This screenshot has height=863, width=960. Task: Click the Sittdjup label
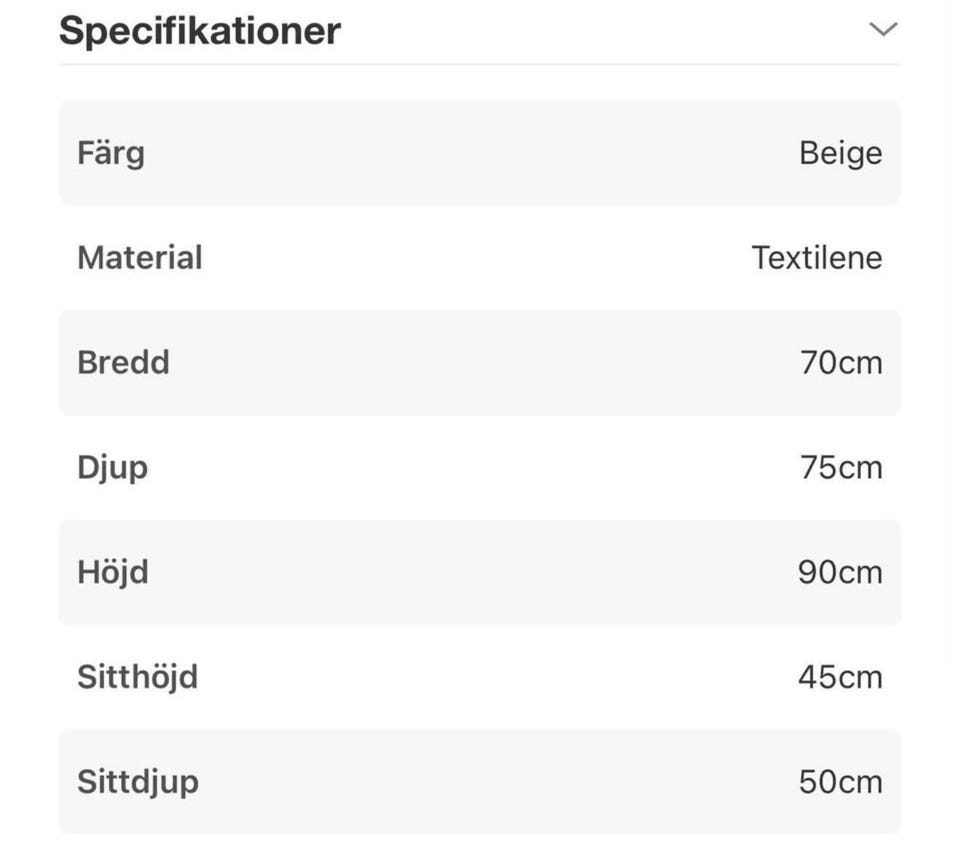(138, 782)
